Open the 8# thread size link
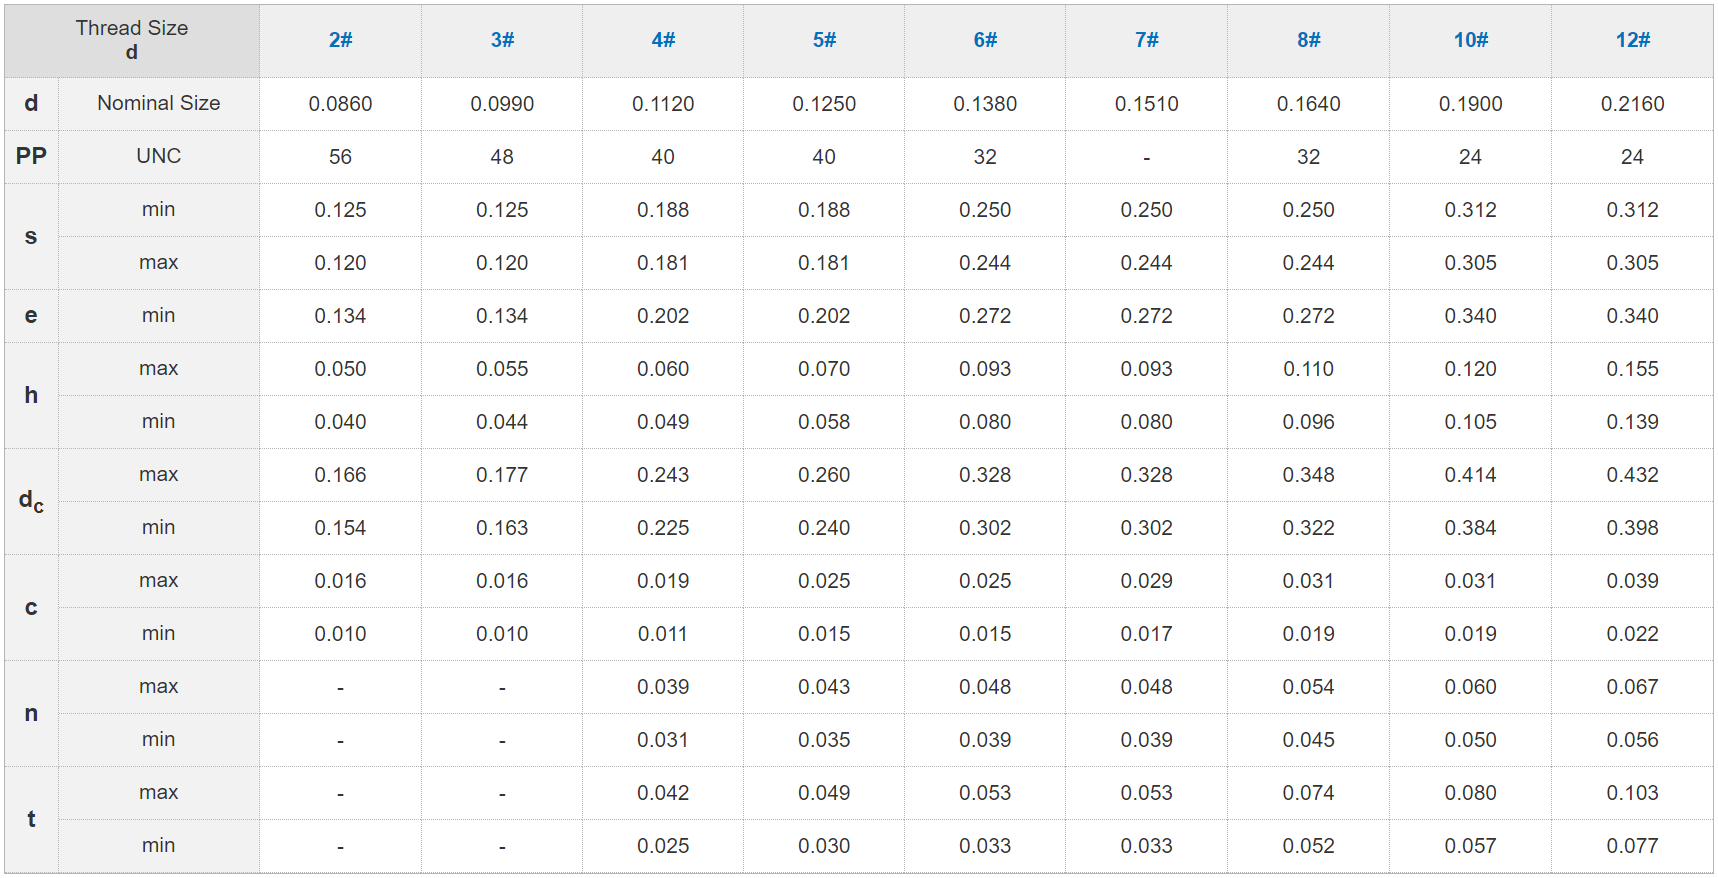Image resolution: width=1718 pixels, height=878 pixels. click(1308, 40)
